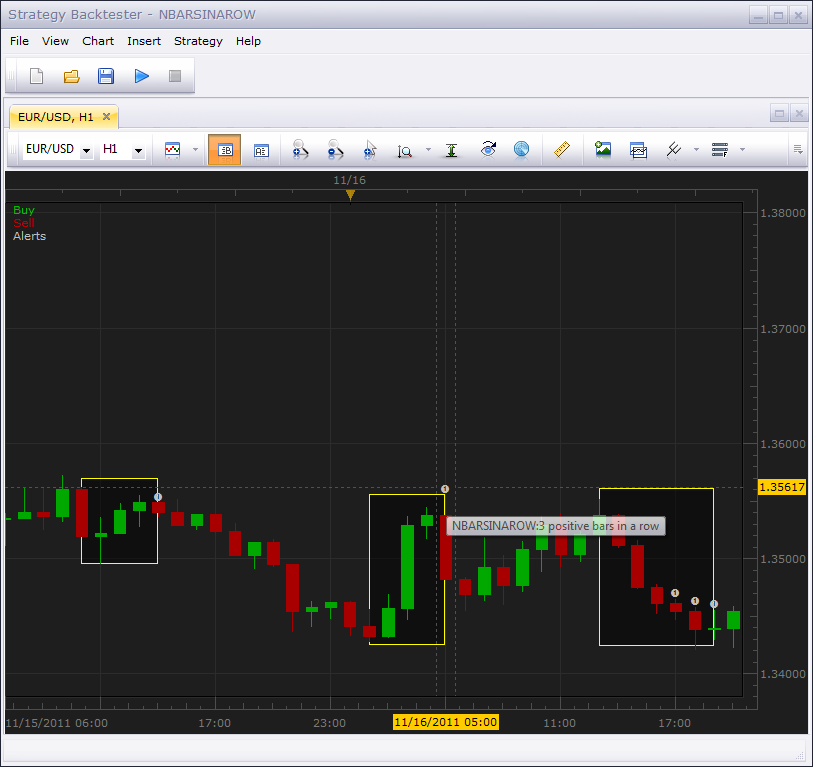Toggle the vertical autoscale icon
The width and height of the screenshot is (813, 767).
click(x=452, y=150)
